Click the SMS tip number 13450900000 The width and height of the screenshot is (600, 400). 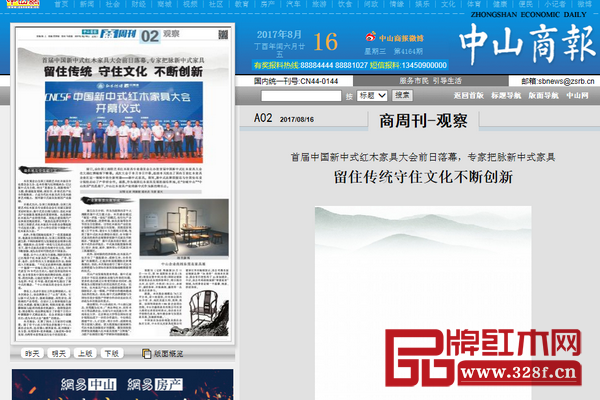click(x=424, y=65)
